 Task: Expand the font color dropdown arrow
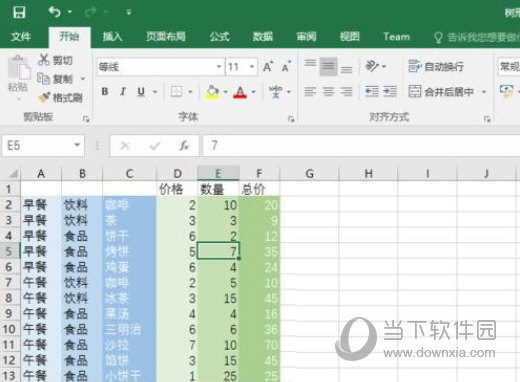coord(254,92)
